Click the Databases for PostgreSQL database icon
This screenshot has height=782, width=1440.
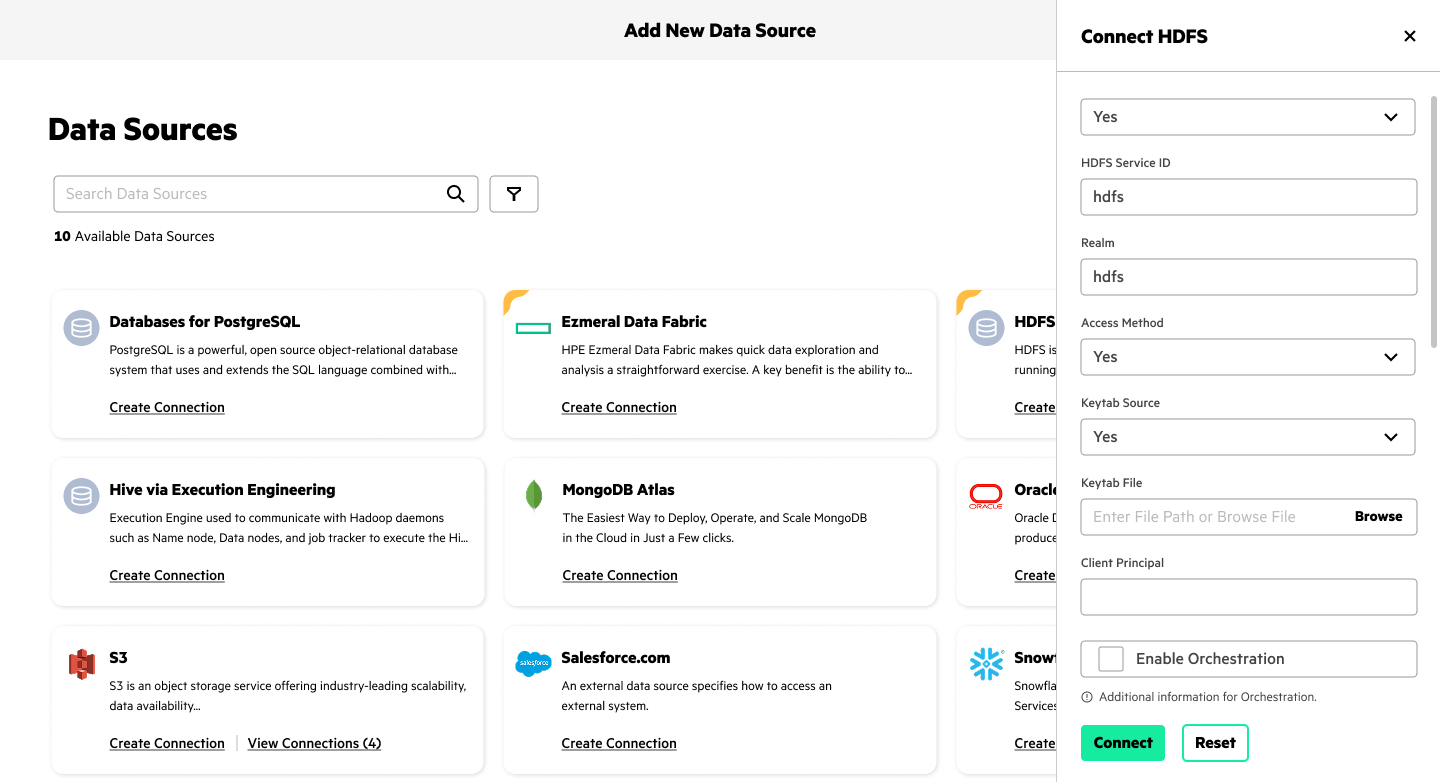coord(81,328)
